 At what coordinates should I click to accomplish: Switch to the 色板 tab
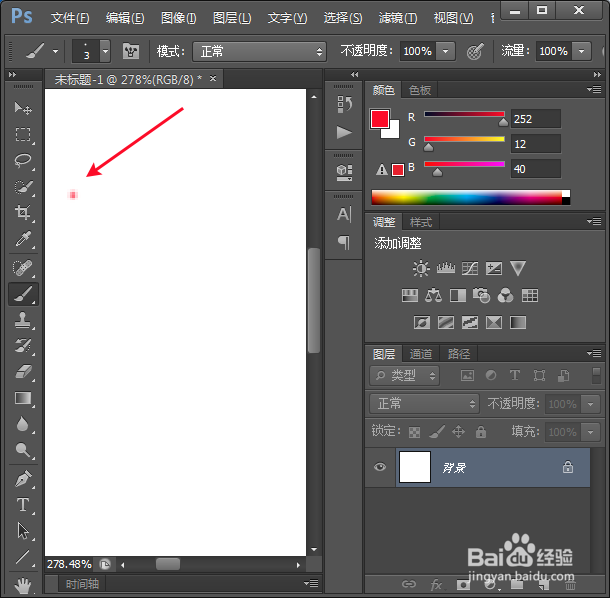[420, 90]
